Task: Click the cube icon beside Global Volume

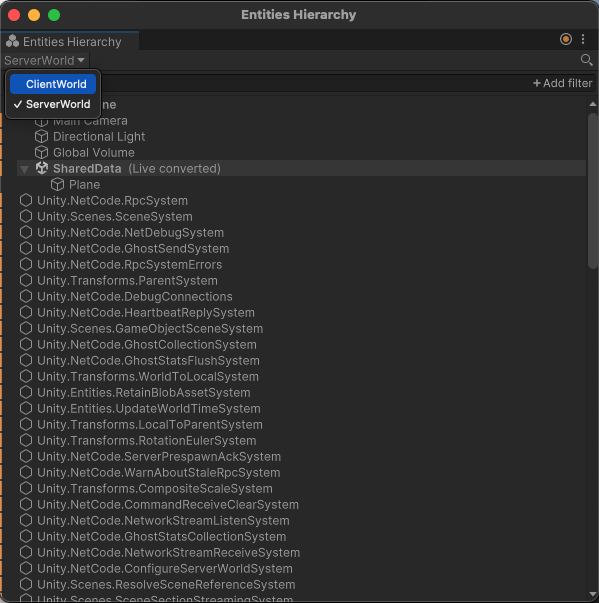Action: tap(42, 153)
